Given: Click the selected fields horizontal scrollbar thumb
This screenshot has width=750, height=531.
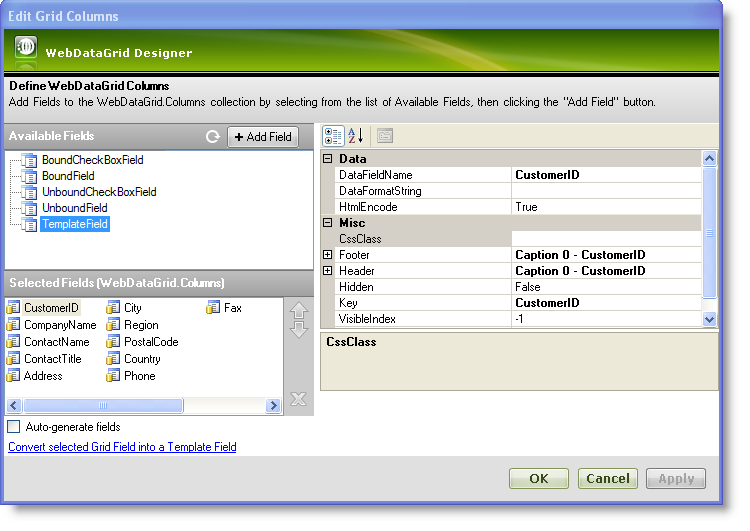Looking at the screenshot, I should pyautogui.click(x=103, y=405).
